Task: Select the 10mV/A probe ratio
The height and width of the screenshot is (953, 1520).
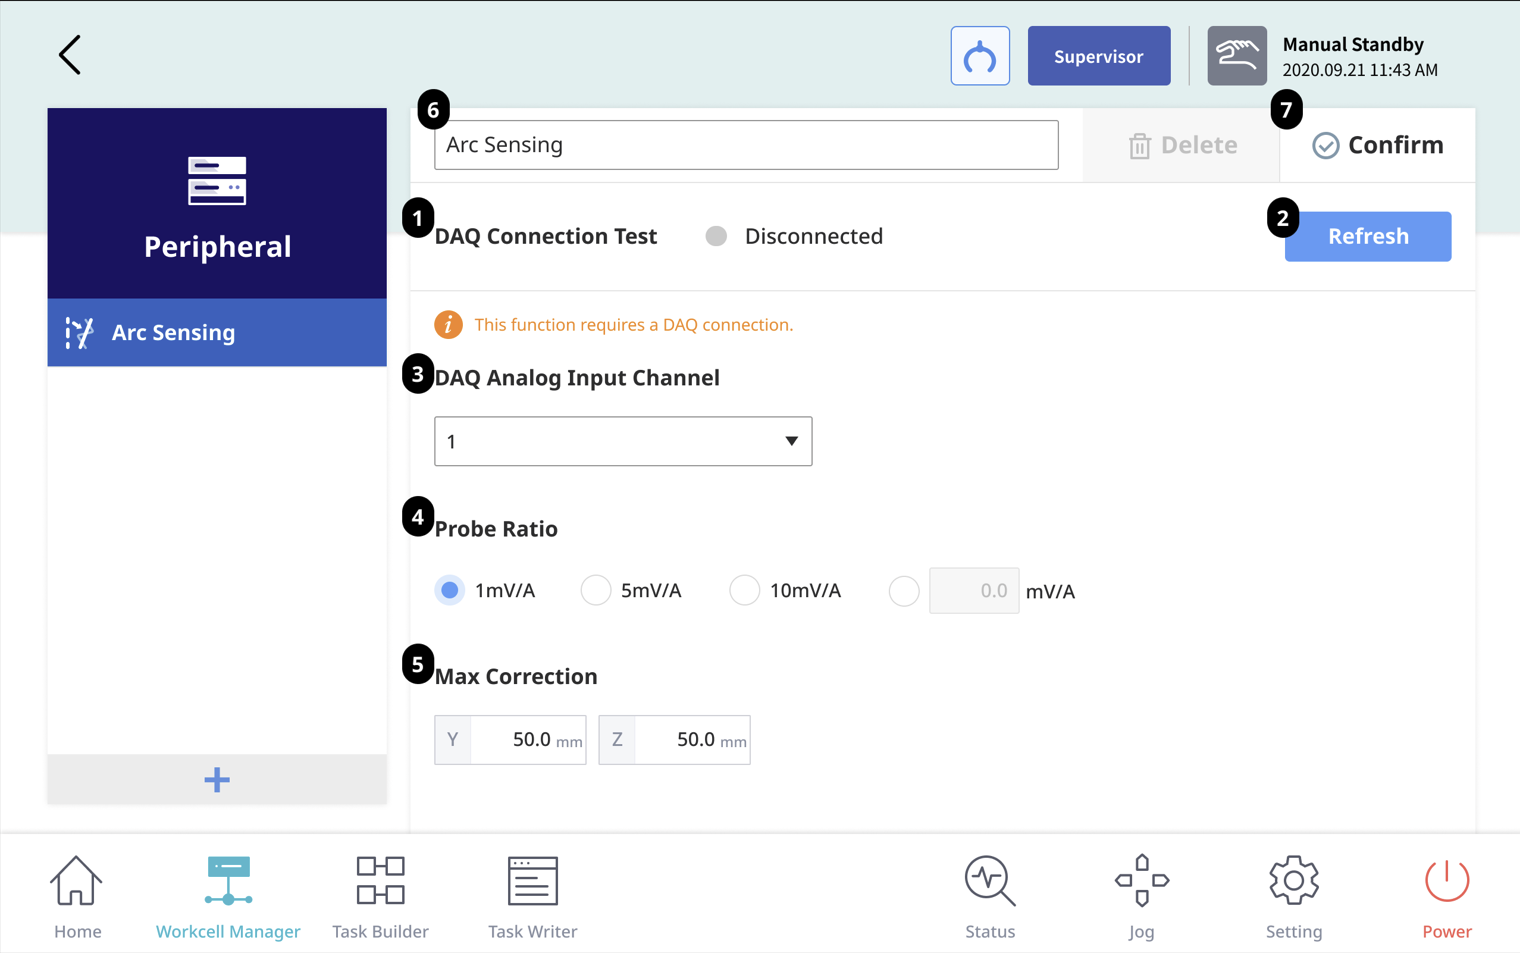Action: 744,591
